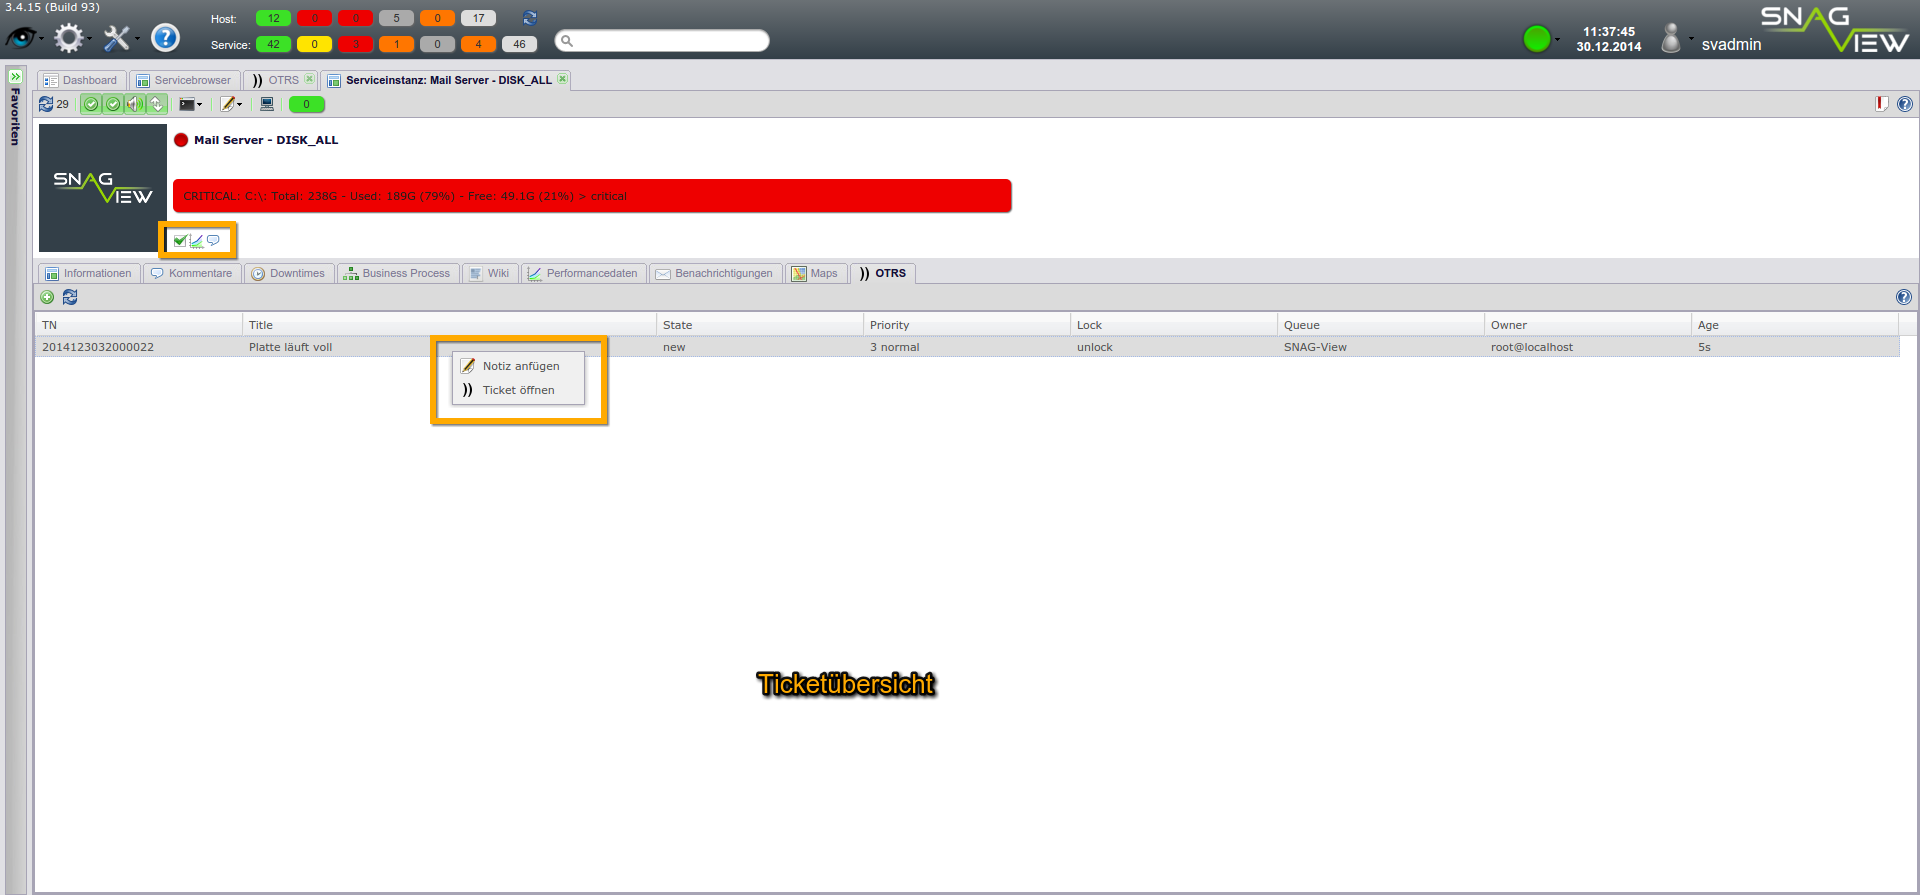Click the green 0 counter in service toolbar
1920x895 pixels.
click(x=306, y=104)
